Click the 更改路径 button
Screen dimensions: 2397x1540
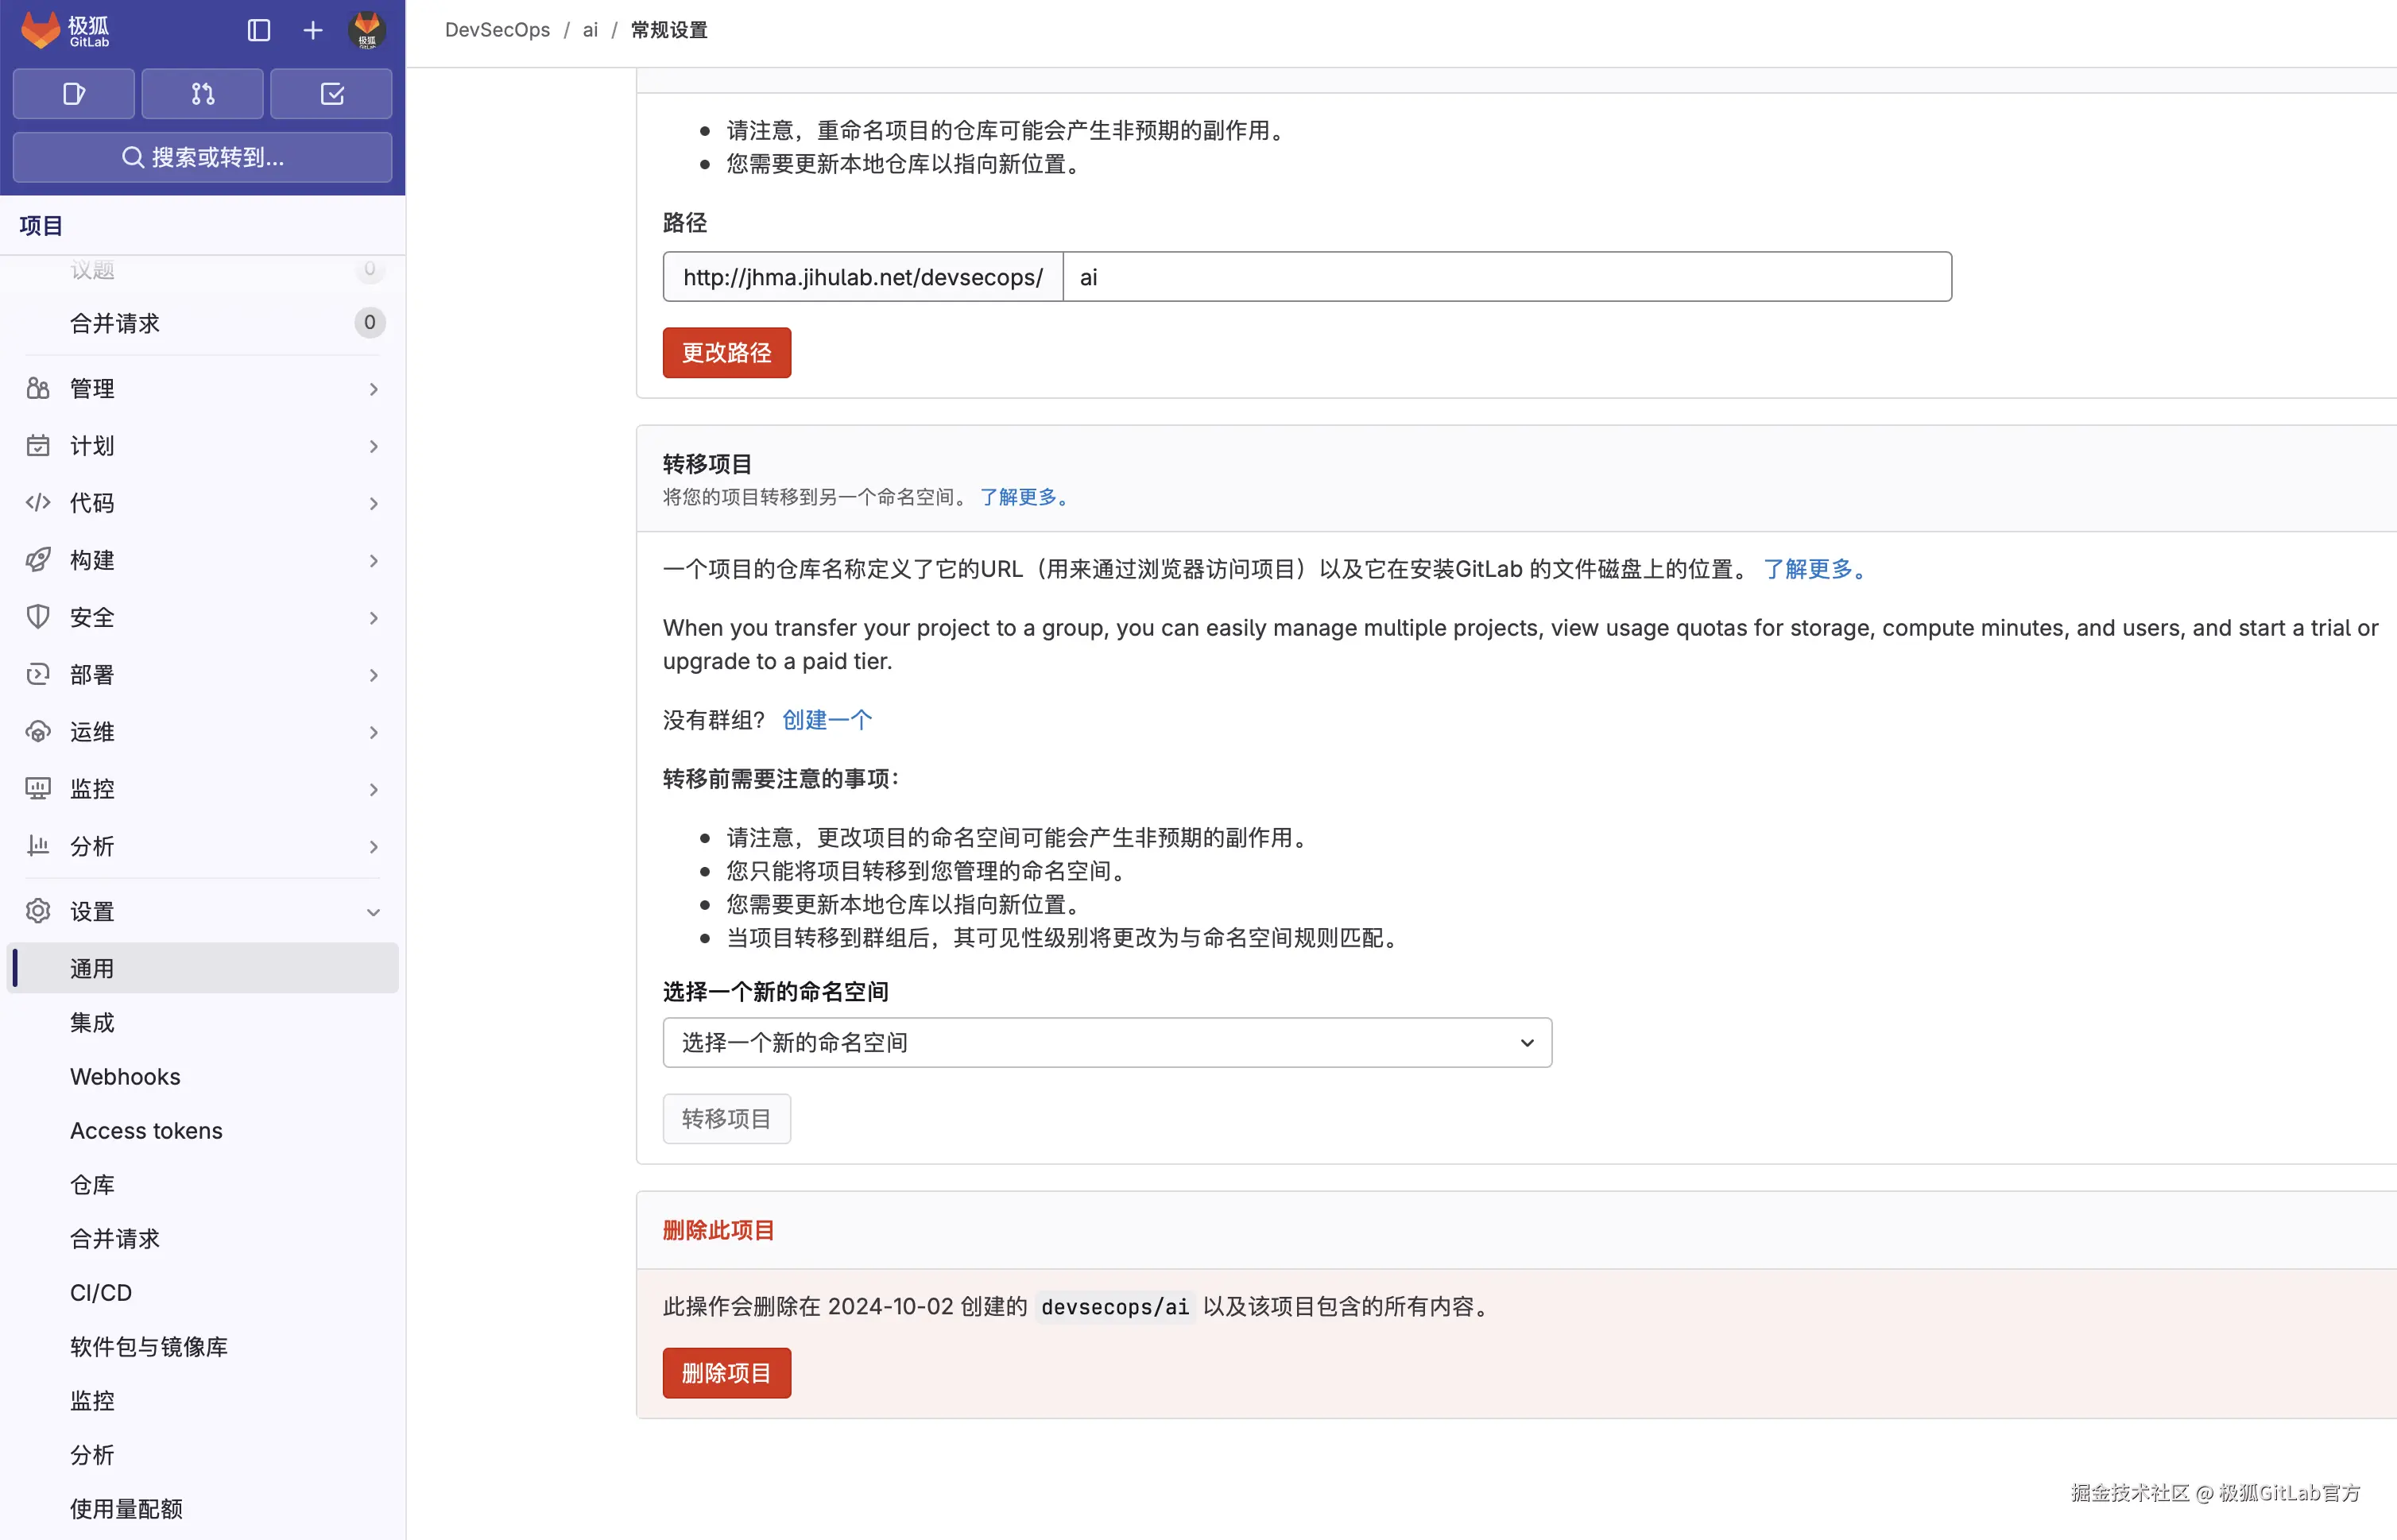(726, 352)
